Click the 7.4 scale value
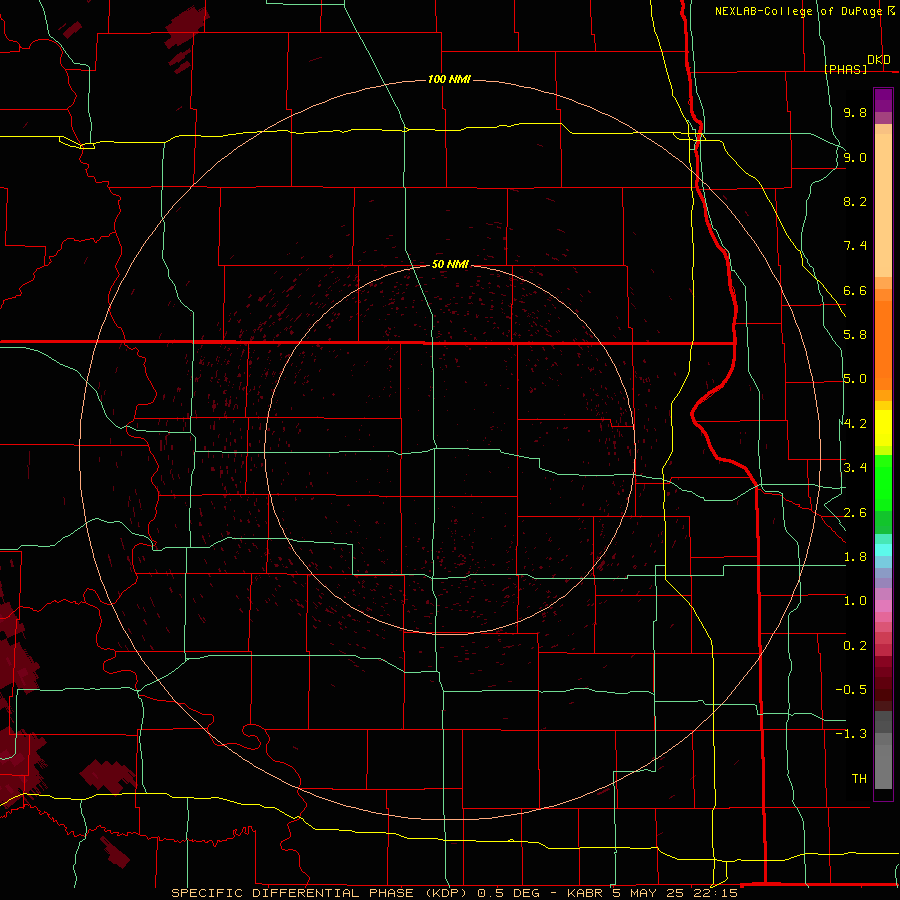The image size is (900, 900). pos(855,246)
